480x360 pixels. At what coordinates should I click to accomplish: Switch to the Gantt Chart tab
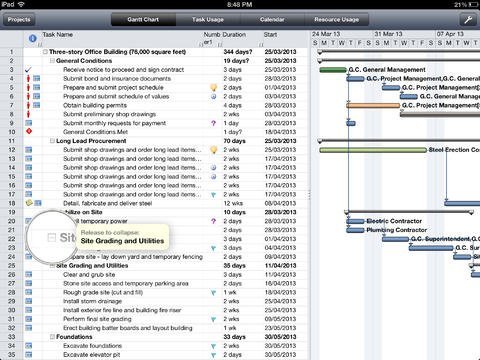click(143, 20)
